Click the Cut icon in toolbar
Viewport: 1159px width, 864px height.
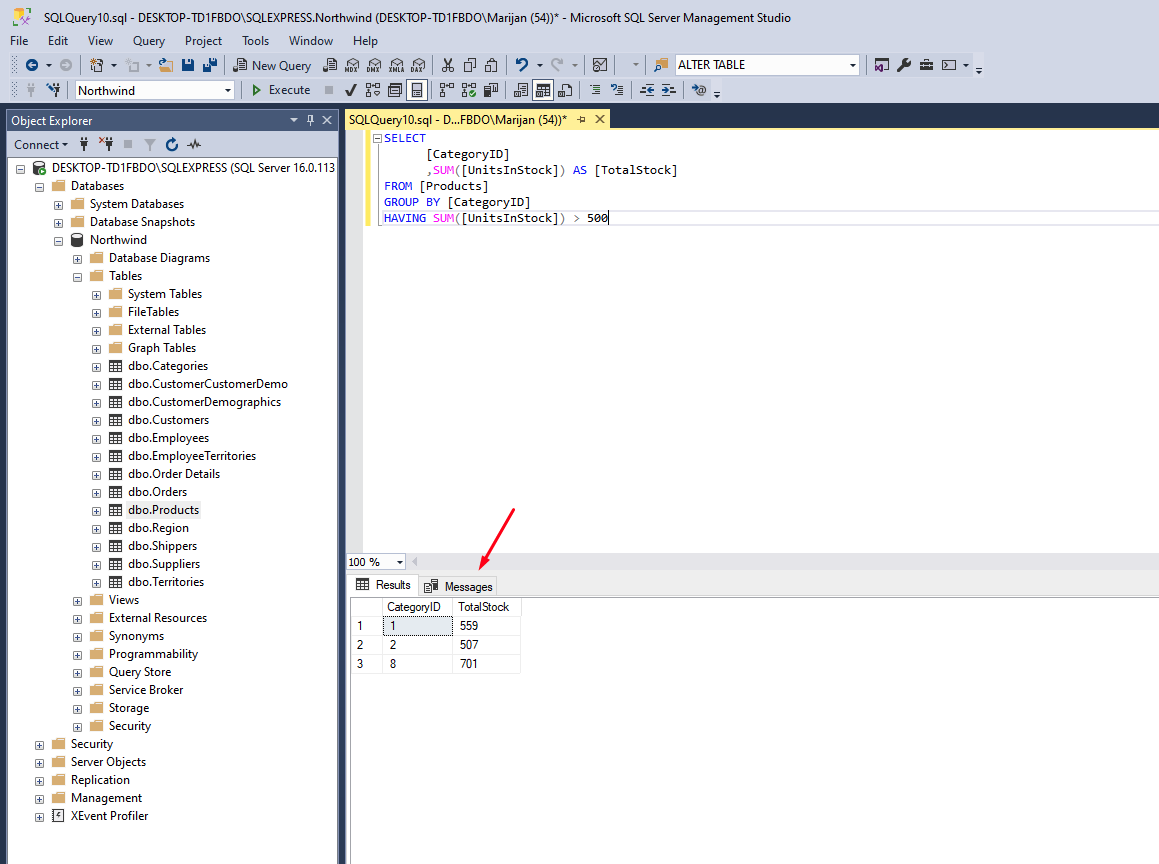click(x=447, y=65)
